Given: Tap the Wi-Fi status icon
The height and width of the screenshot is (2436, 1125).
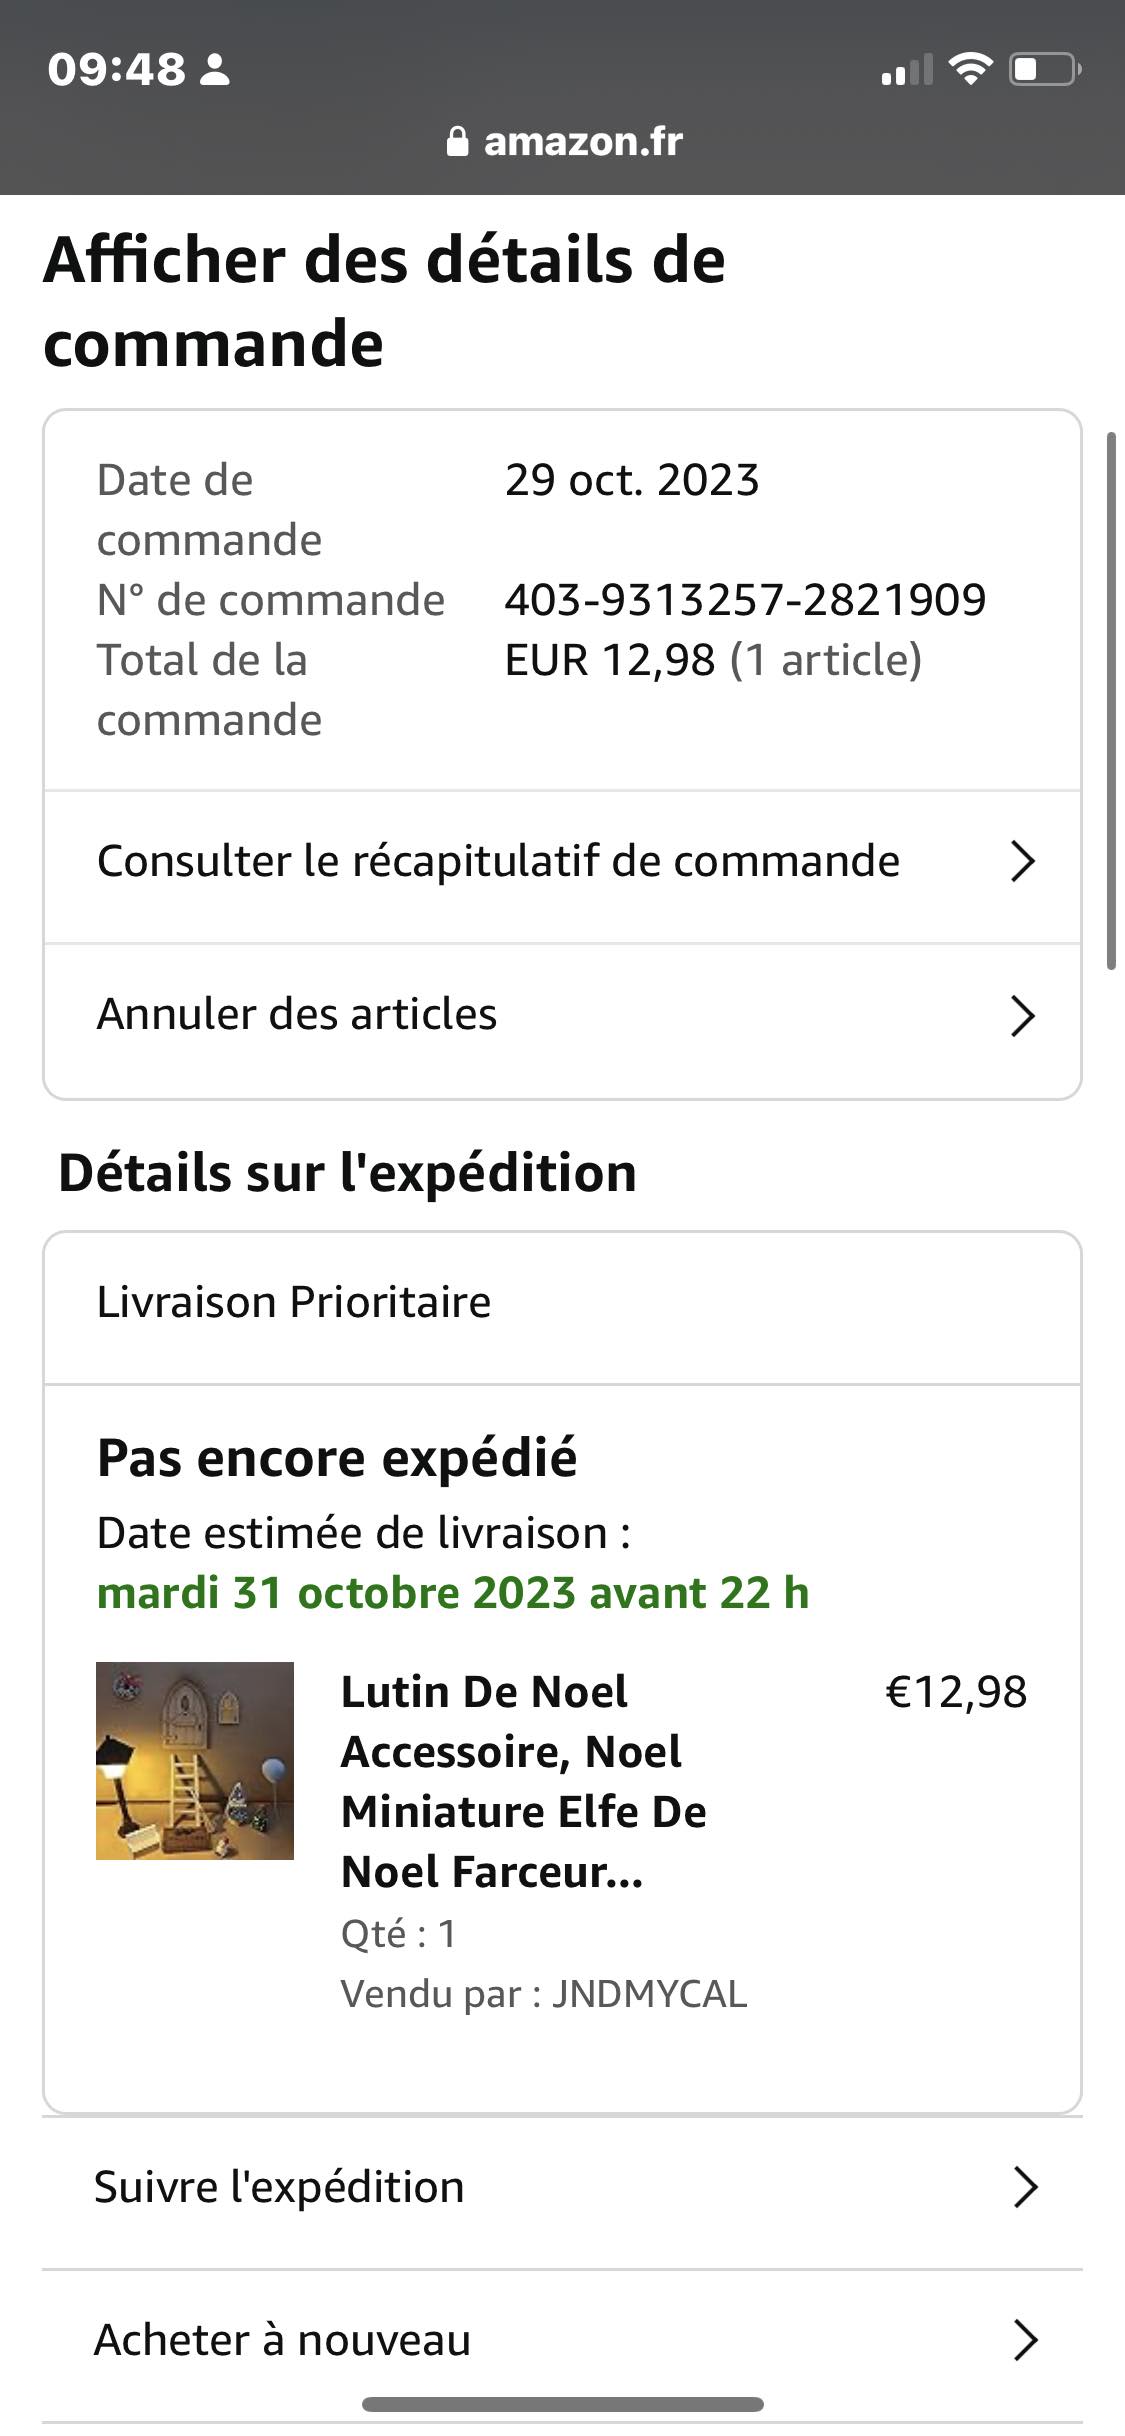Looking at the screenshot, I should (x=969, y=69).
